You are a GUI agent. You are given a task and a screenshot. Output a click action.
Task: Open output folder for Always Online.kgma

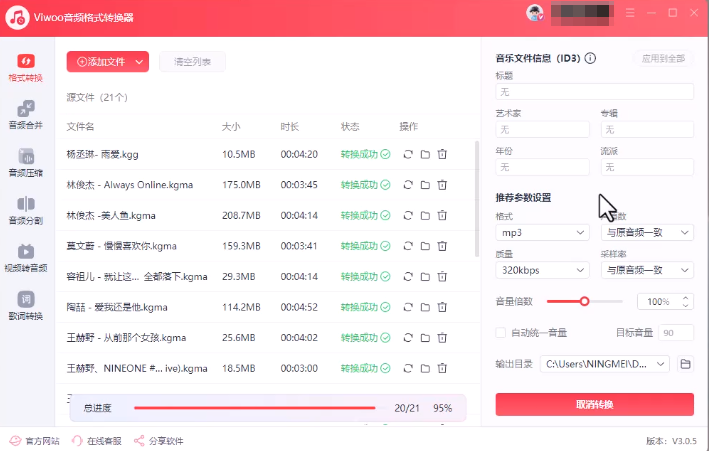425,185
